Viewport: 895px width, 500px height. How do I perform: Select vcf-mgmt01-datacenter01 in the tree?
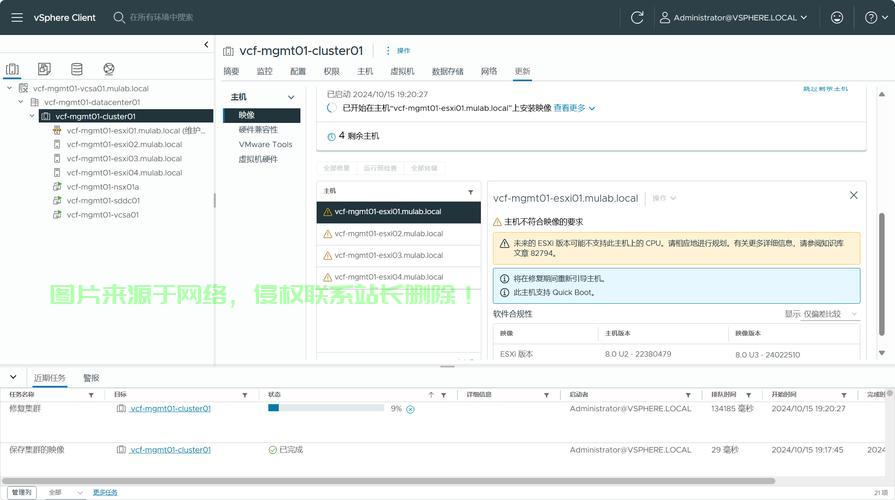coord(92,102)
